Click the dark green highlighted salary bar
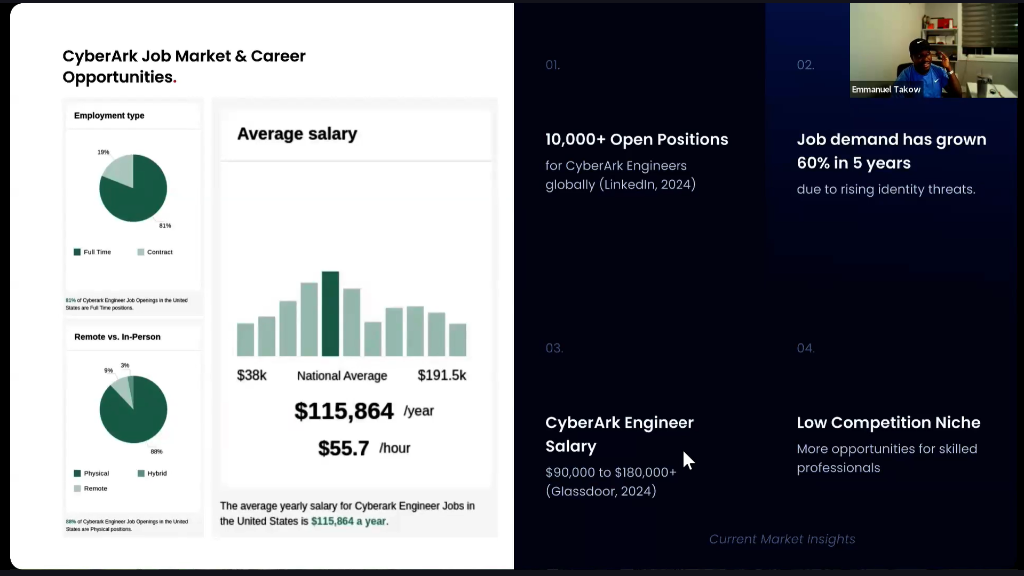Screen dimensions: 1024x576 (x=330, y=313)
